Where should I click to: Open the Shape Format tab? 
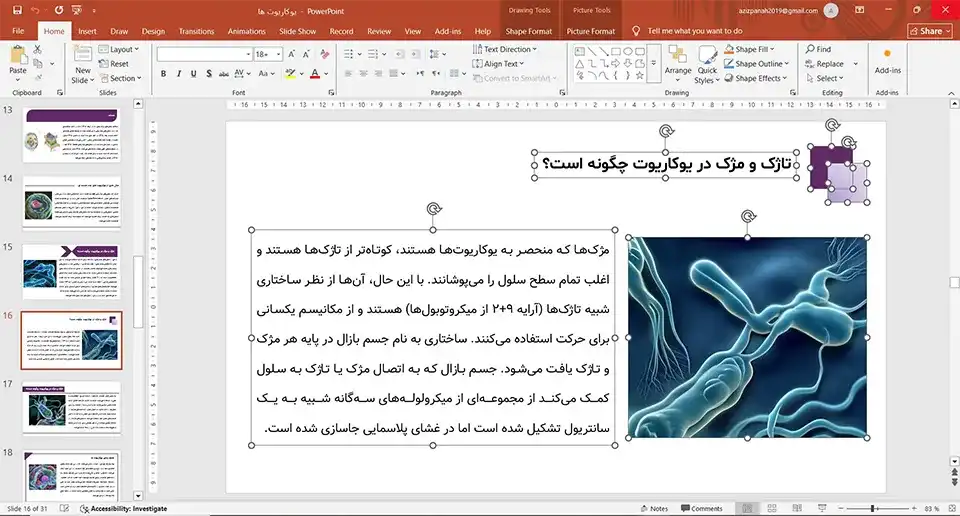[x=528, y=31]
